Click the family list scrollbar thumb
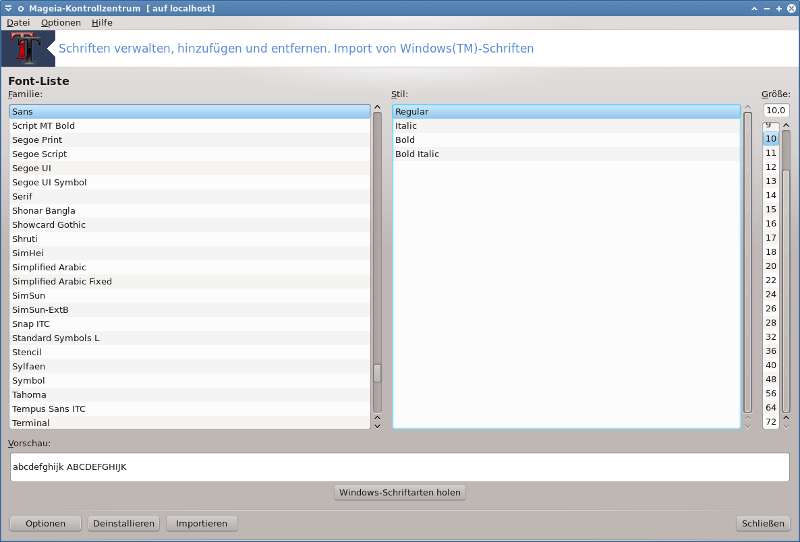Image resolution: width=800 pixels, height=542 pixels. pyautogui.click(x=378, y=373)
